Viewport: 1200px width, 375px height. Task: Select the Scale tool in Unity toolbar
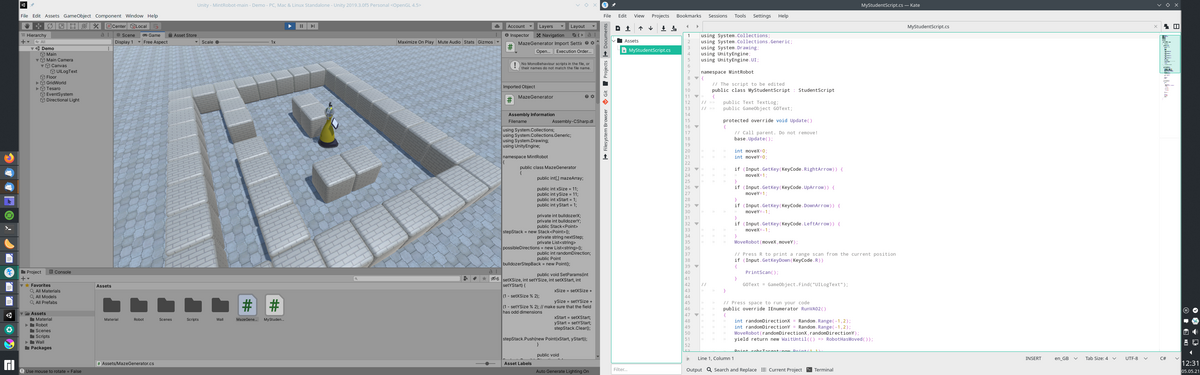point(61,26)
